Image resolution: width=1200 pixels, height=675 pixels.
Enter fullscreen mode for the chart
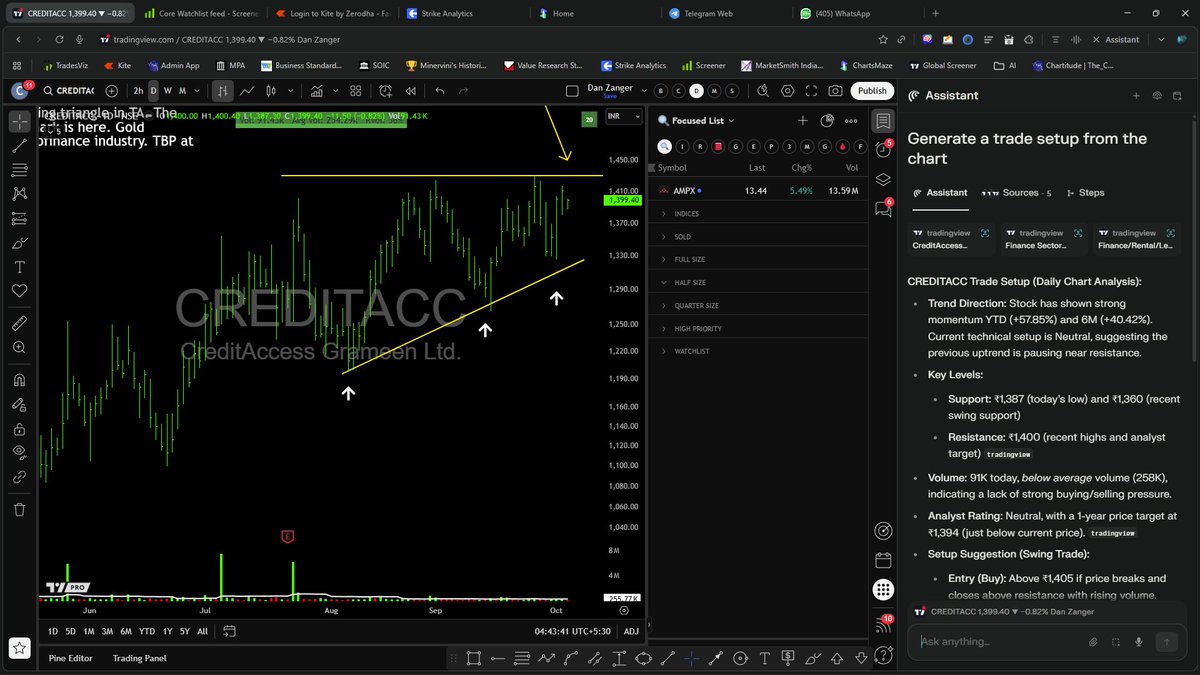click(x=810, y=91)
